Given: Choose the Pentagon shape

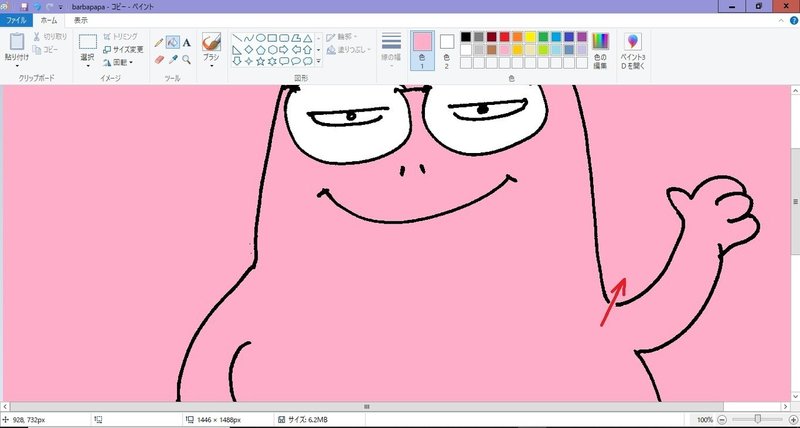Looking at the screenshot, I should [260, 50].
